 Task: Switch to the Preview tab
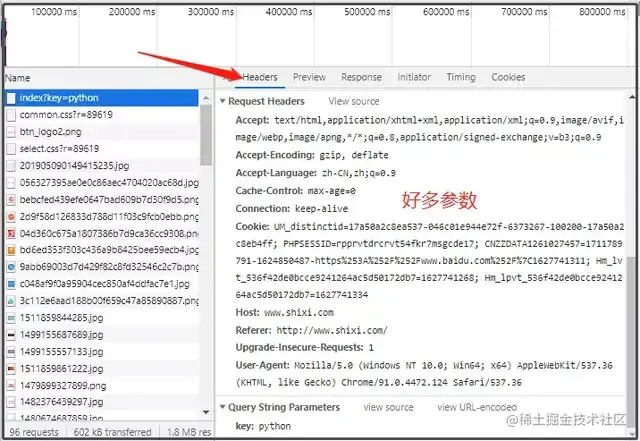point(309,77)
